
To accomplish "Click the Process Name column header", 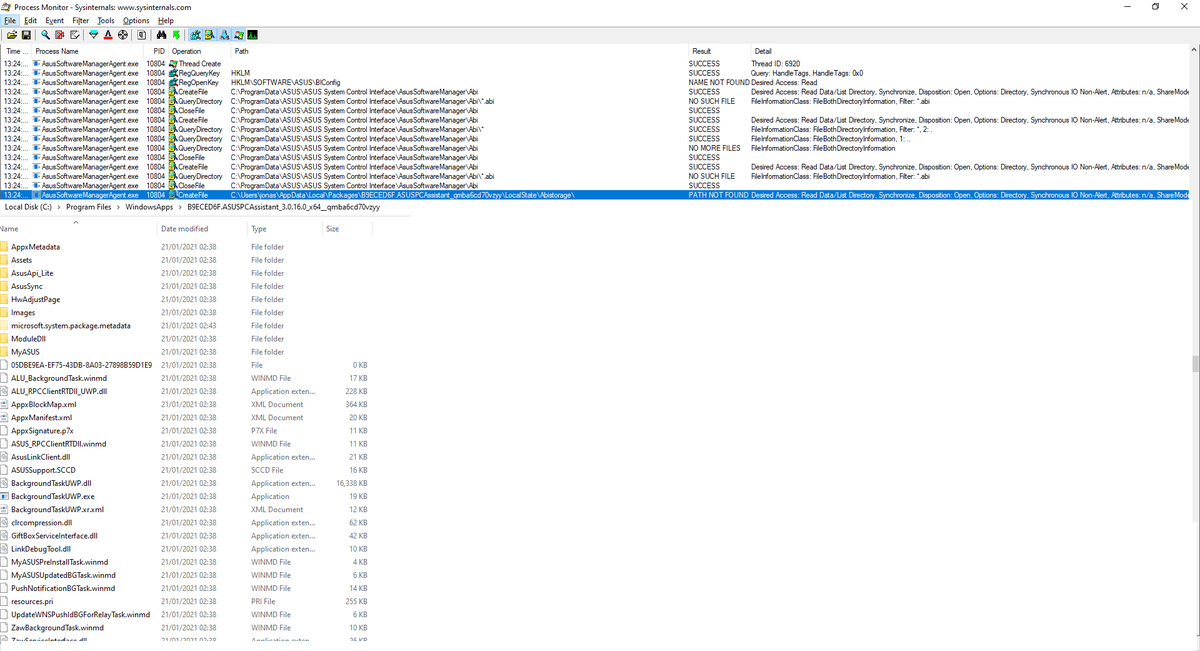I will tap(88, 50).
